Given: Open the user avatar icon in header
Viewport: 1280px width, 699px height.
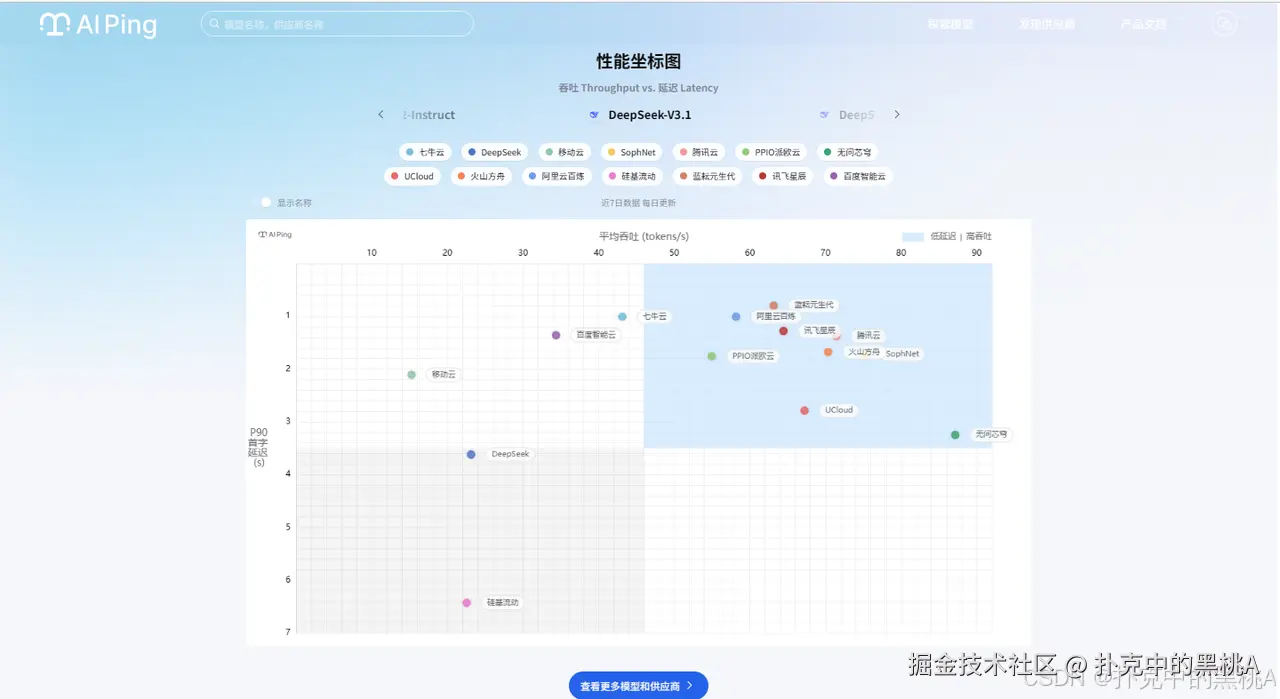Looking at the screenshot, I should [1224, 24].
